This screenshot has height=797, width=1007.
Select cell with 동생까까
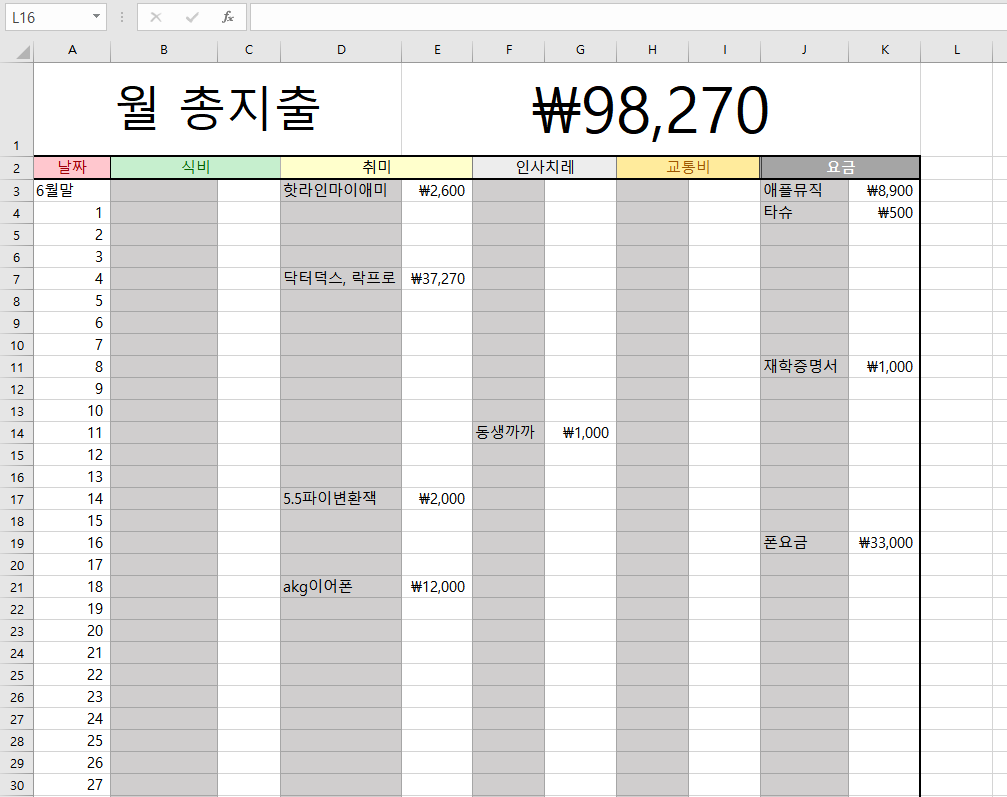509,433
